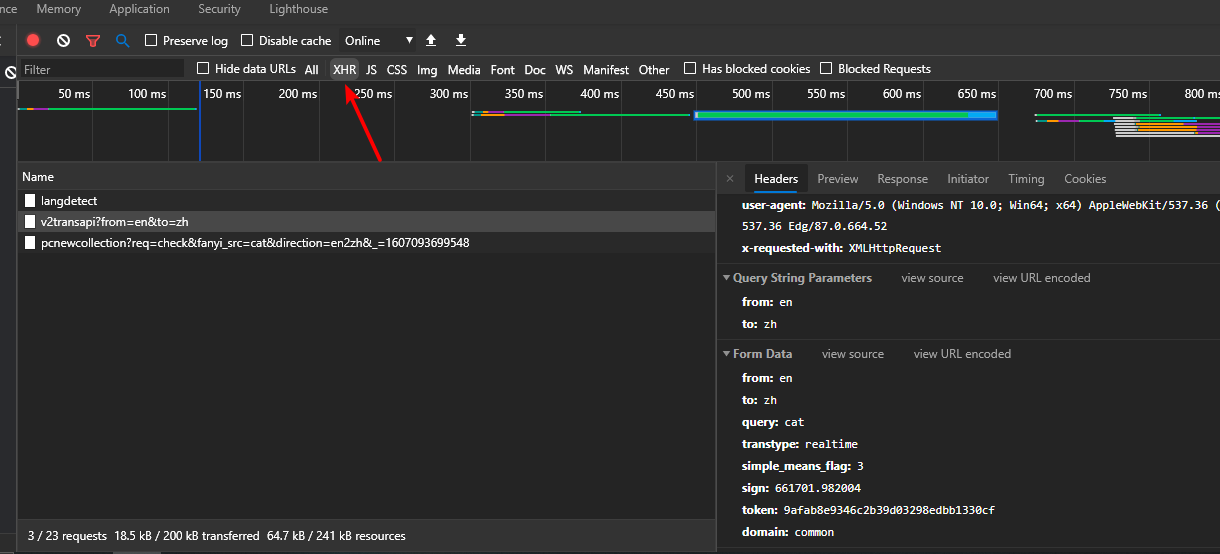Click view source for Query String Parameters
The width and height of the screenshot is (1220, 554).
(x=932, y=278)
